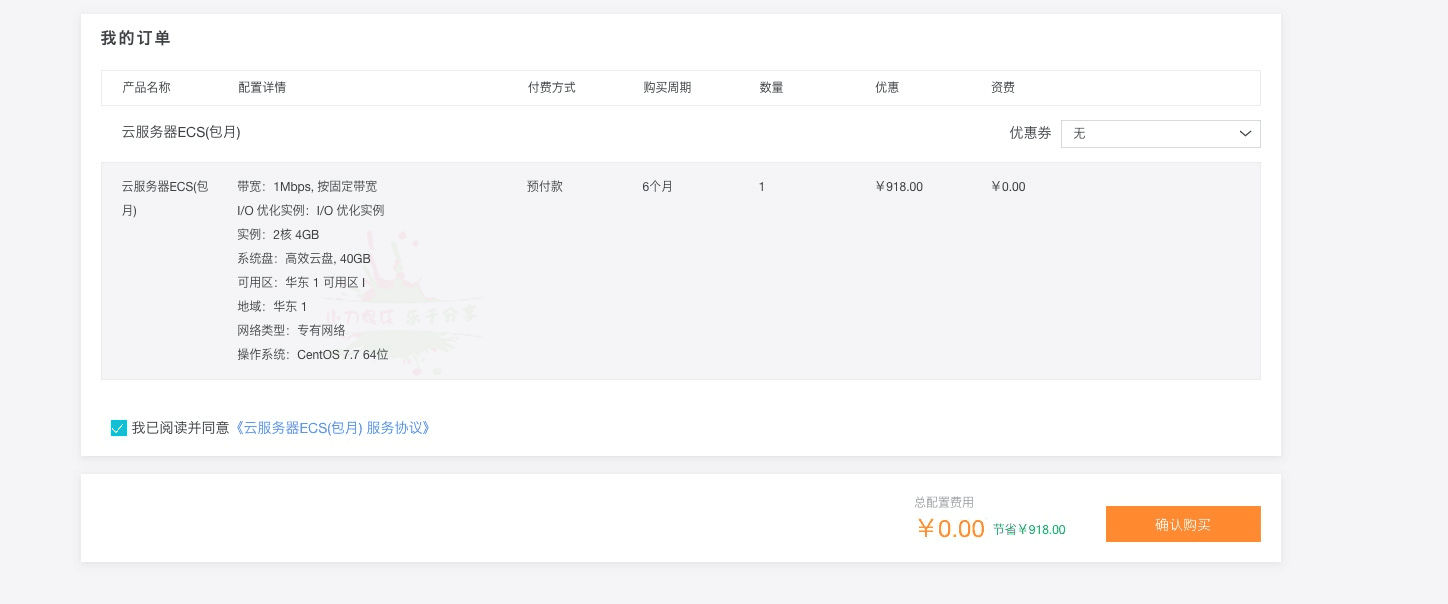This screenshot has height=604, width=1448.
Task: Click the dropdown chevron arrow of the 优惠券 selector
Action: point(1245,134)
